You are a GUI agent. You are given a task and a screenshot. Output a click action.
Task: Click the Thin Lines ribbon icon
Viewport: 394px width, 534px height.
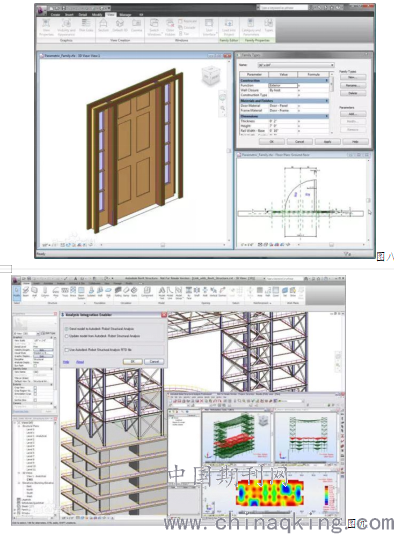[x=86, y=26]
